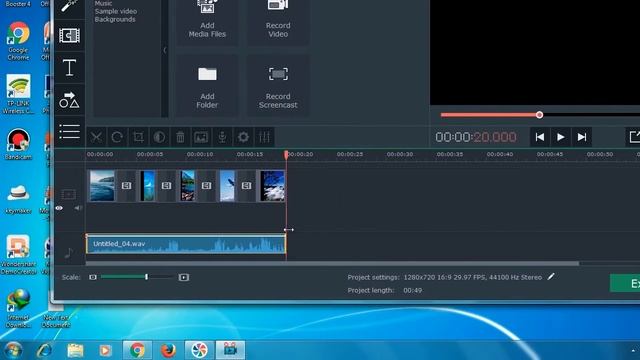Screen dimensions: 640x360
Task: Click the timeline horizontal scrollbar
Action: pos(332,264)
